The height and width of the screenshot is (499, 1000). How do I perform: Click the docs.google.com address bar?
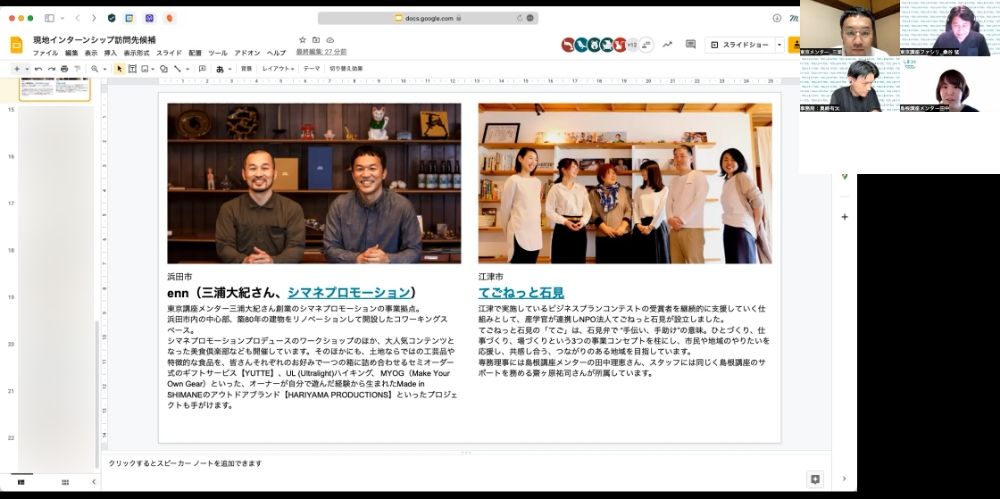click(x=428, y=18)
